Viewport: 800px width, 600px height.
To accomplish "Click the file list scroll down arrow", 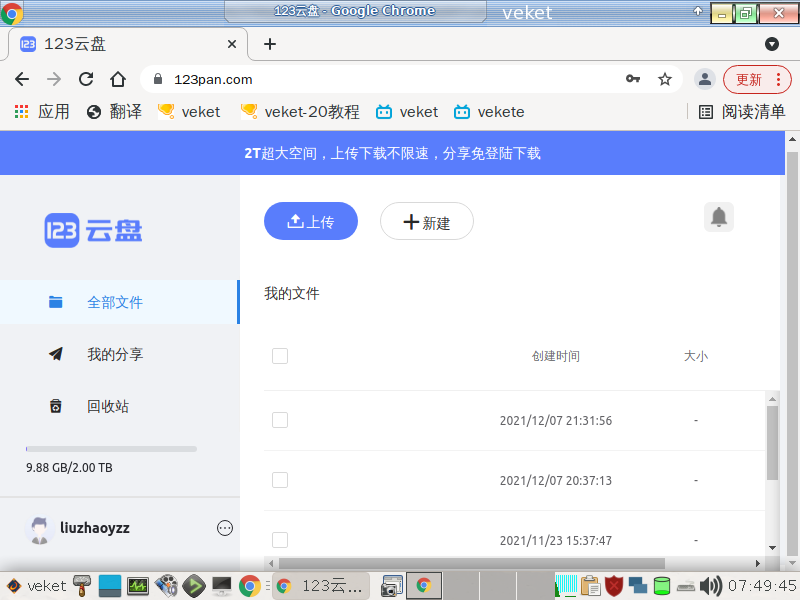I will click(x=772, y=548).
